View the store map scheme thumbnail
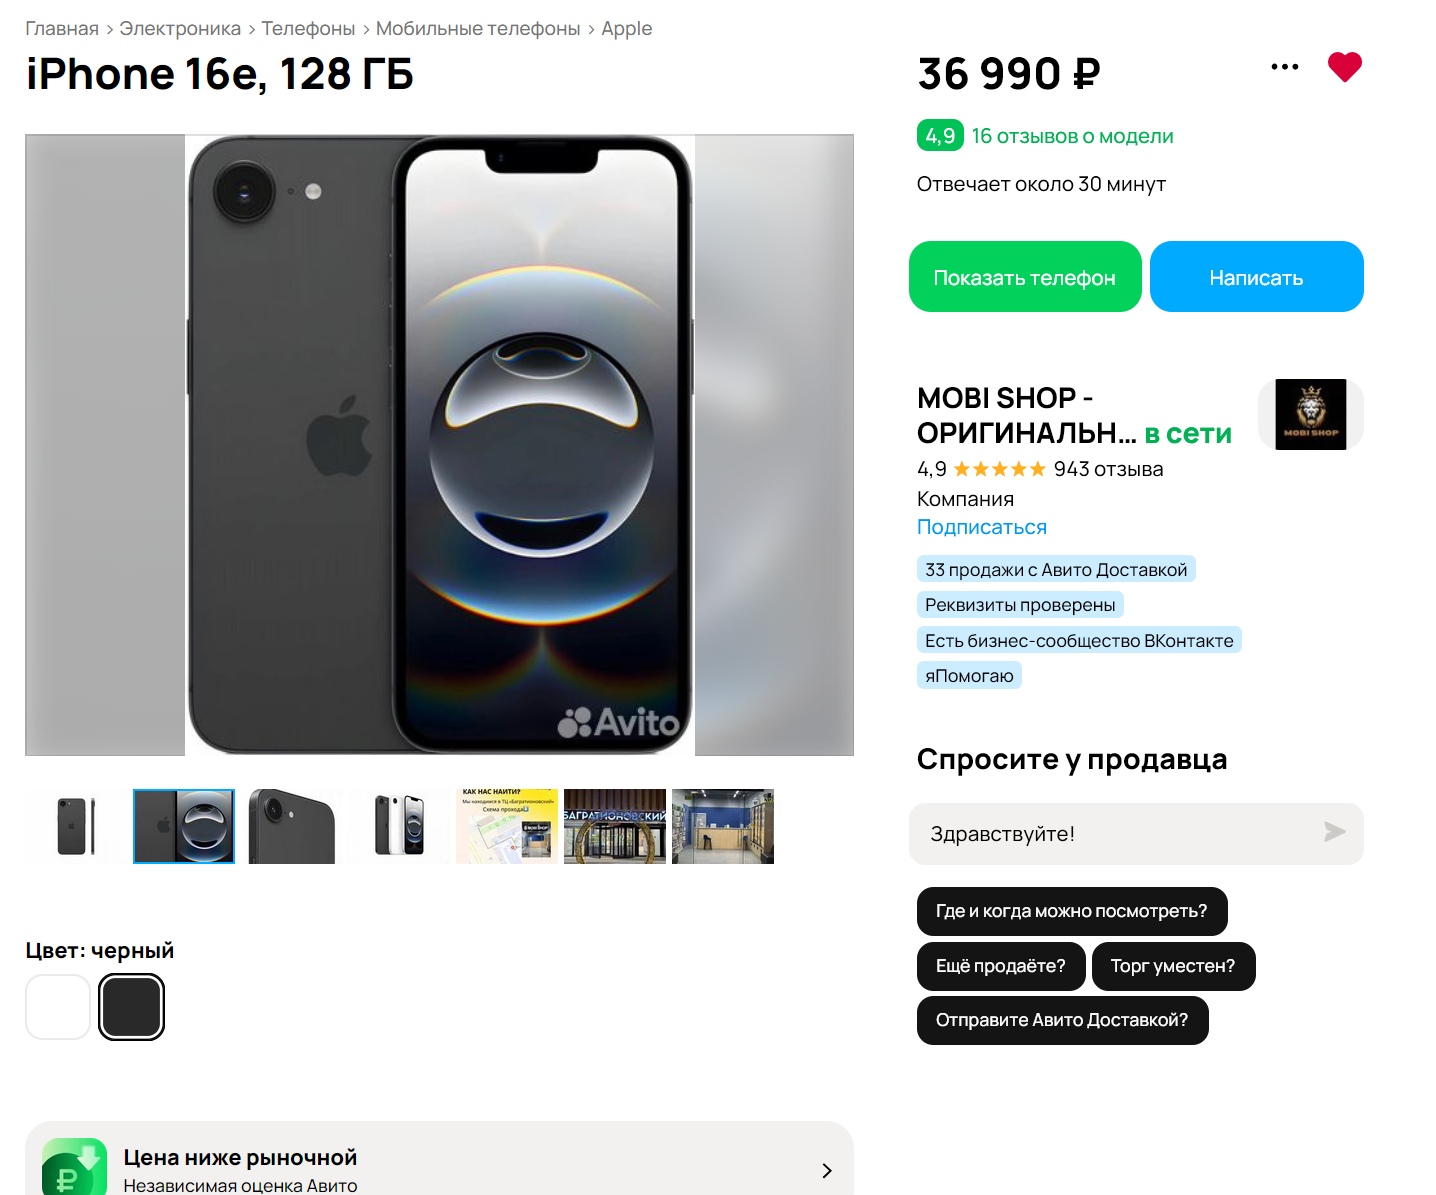1436x1195 pixels. (x=507, y=826)
